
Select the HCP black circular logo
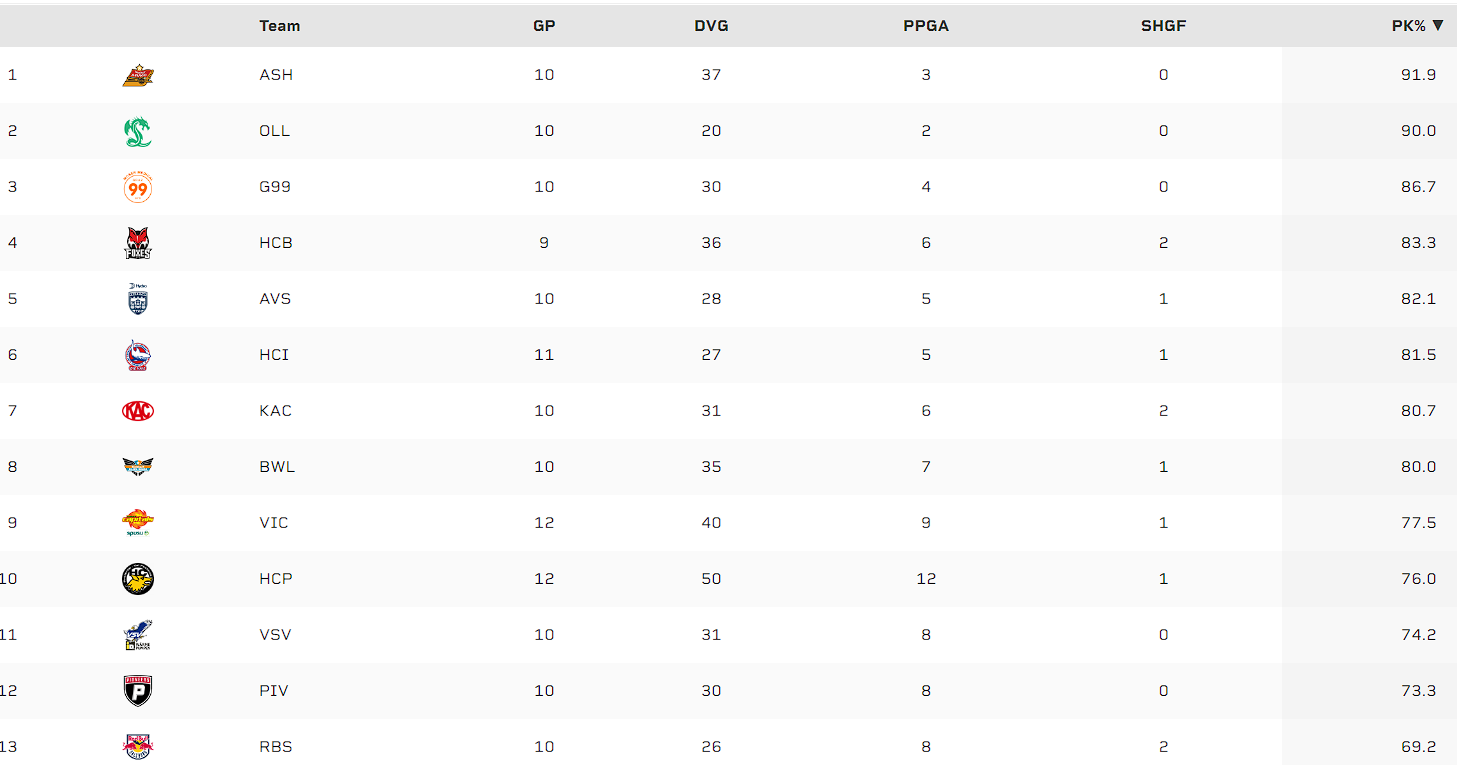138,579
